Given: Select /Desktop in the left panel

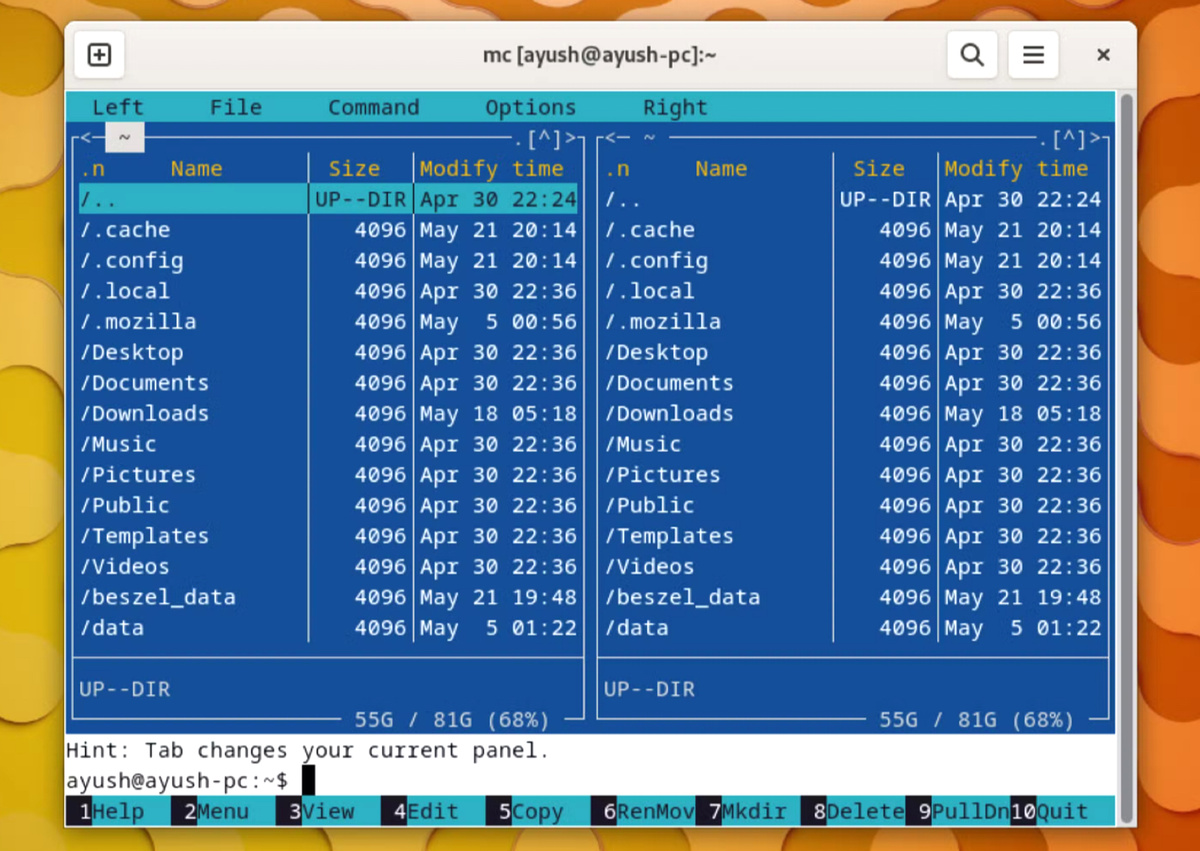Looking at the screenshot, I should 328,352.
